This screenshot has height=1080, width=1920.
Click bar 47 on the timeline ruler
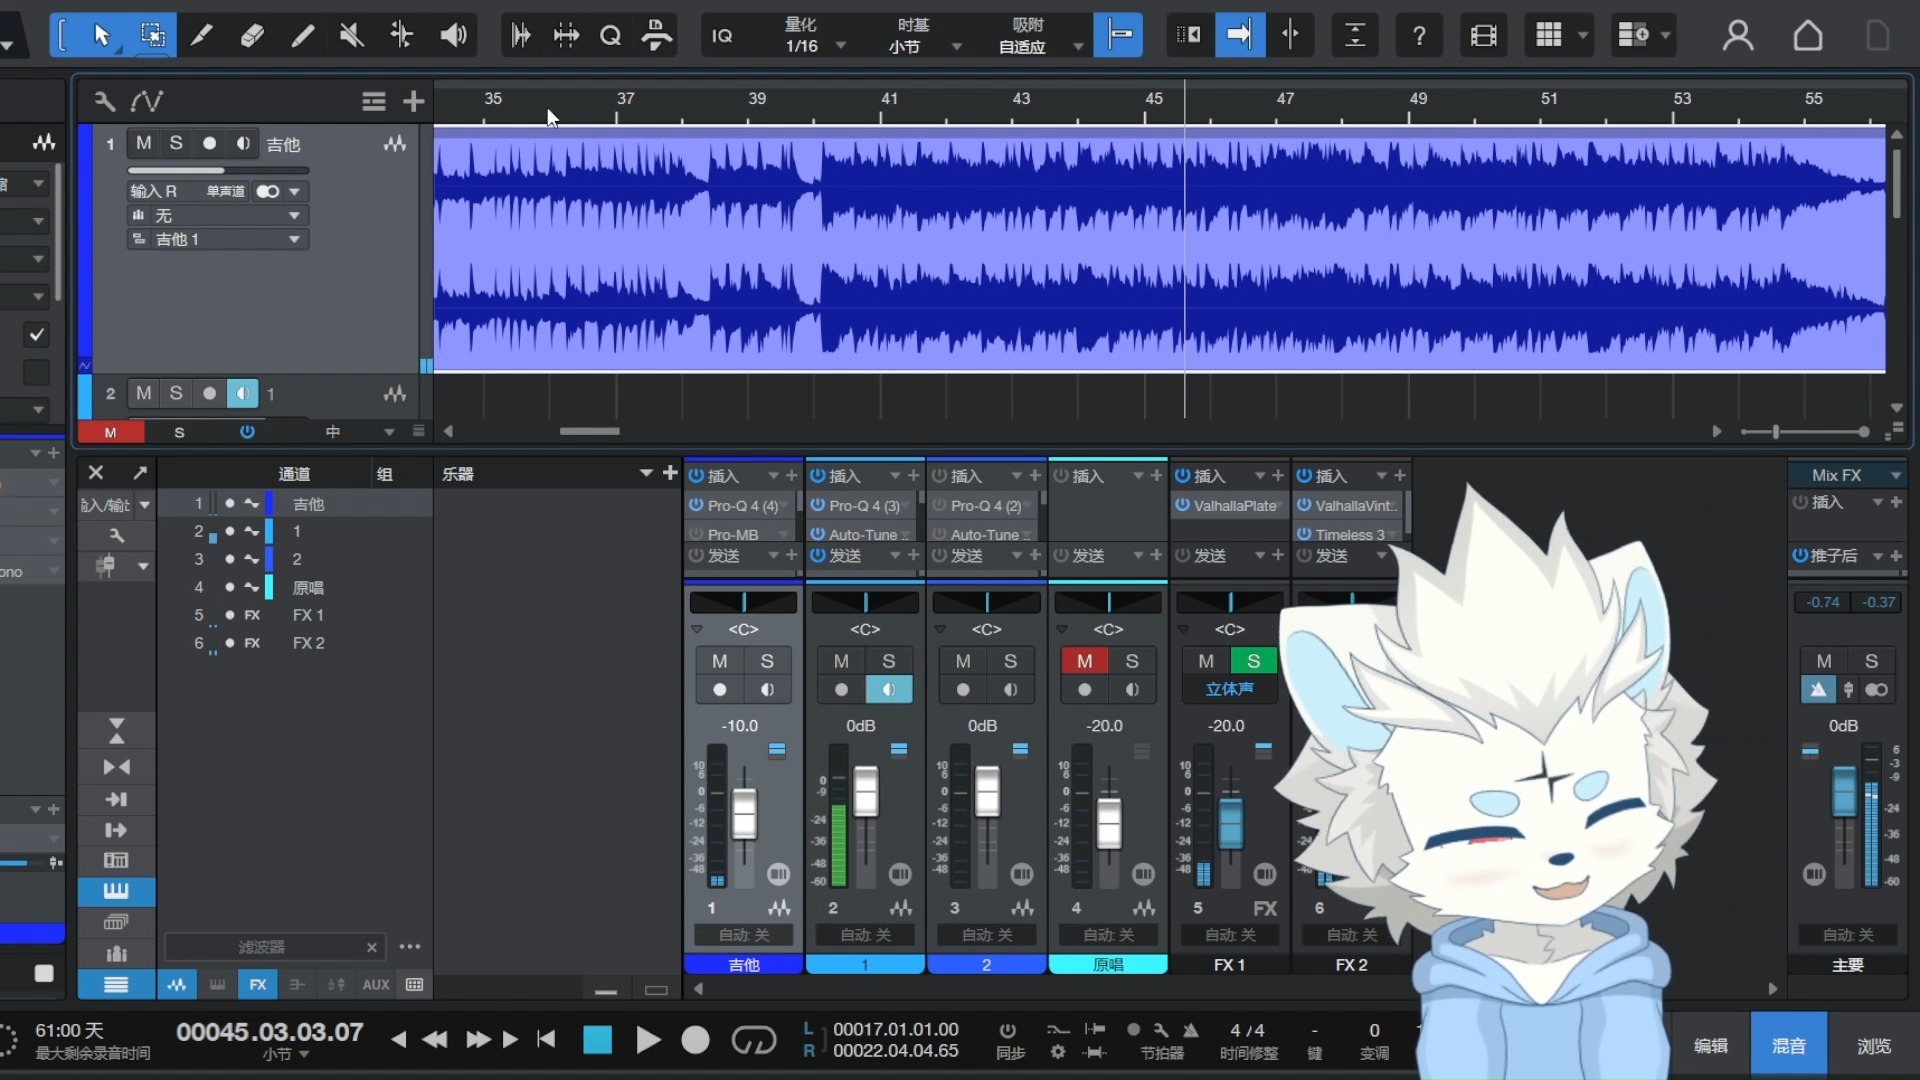click(1285, 99)
